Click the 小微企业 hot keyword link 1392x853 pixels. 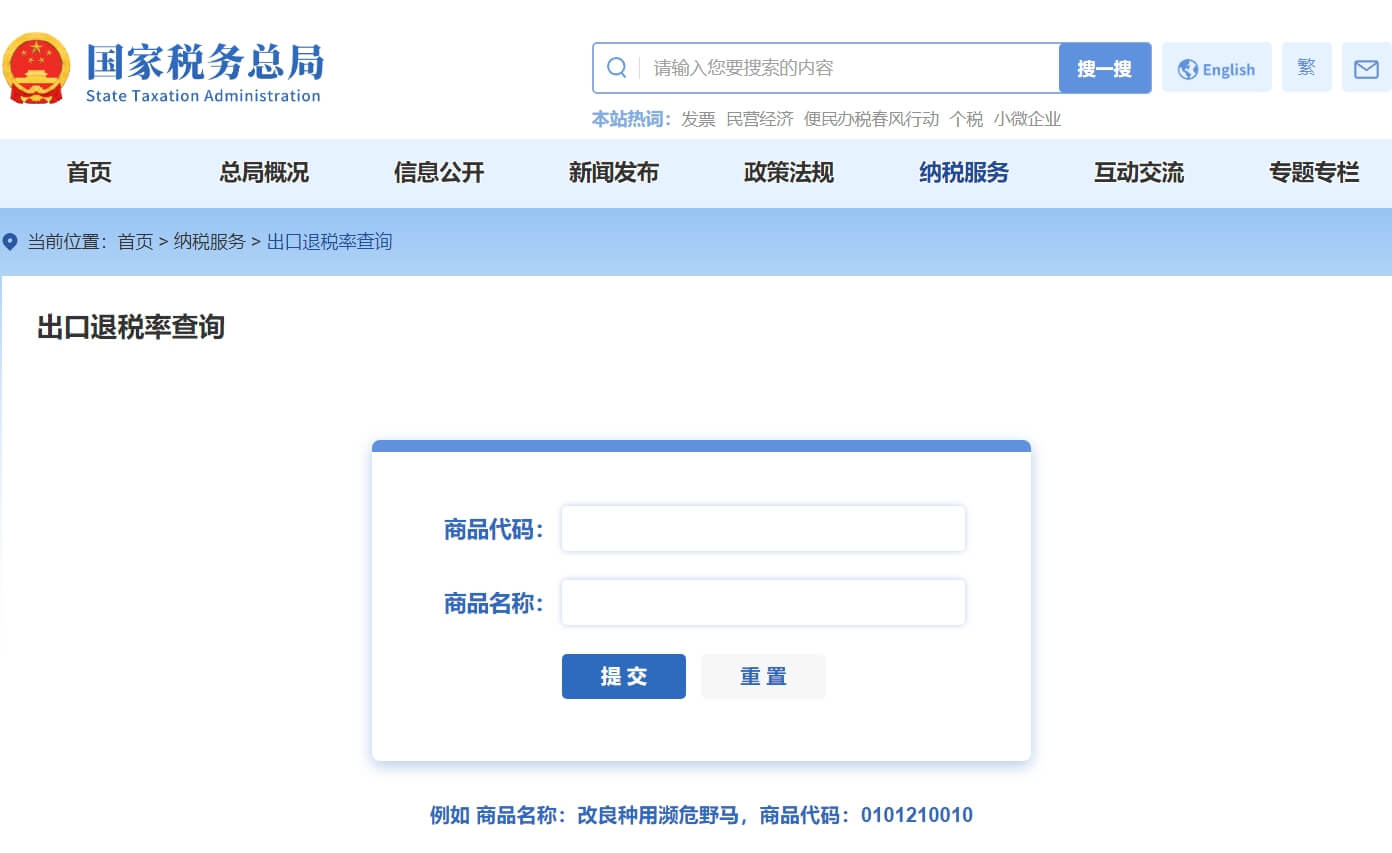1027,119
